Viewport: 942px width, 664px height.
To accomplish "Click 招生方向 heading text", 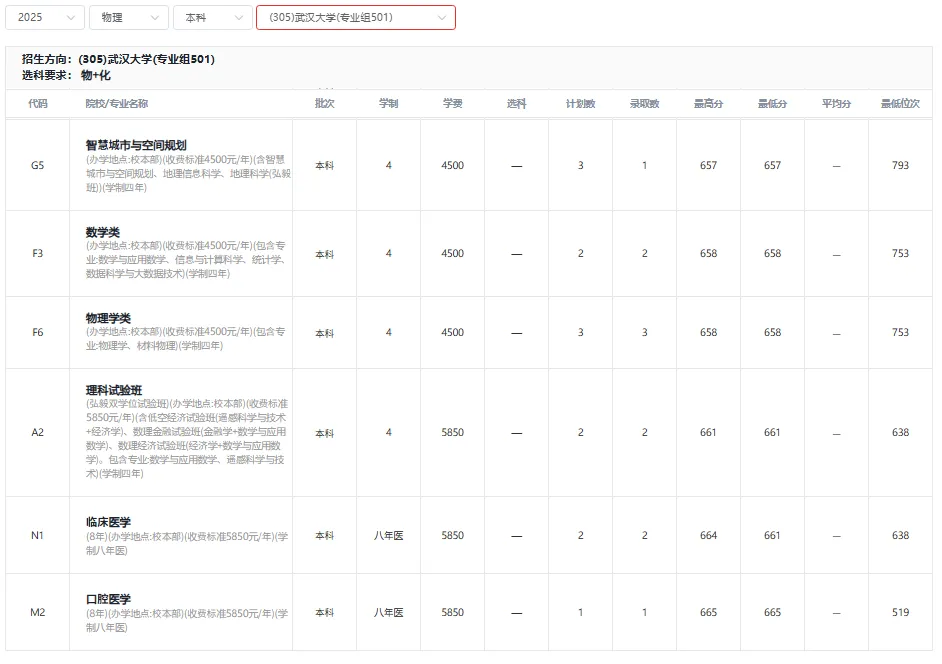I will pos(118,59).
